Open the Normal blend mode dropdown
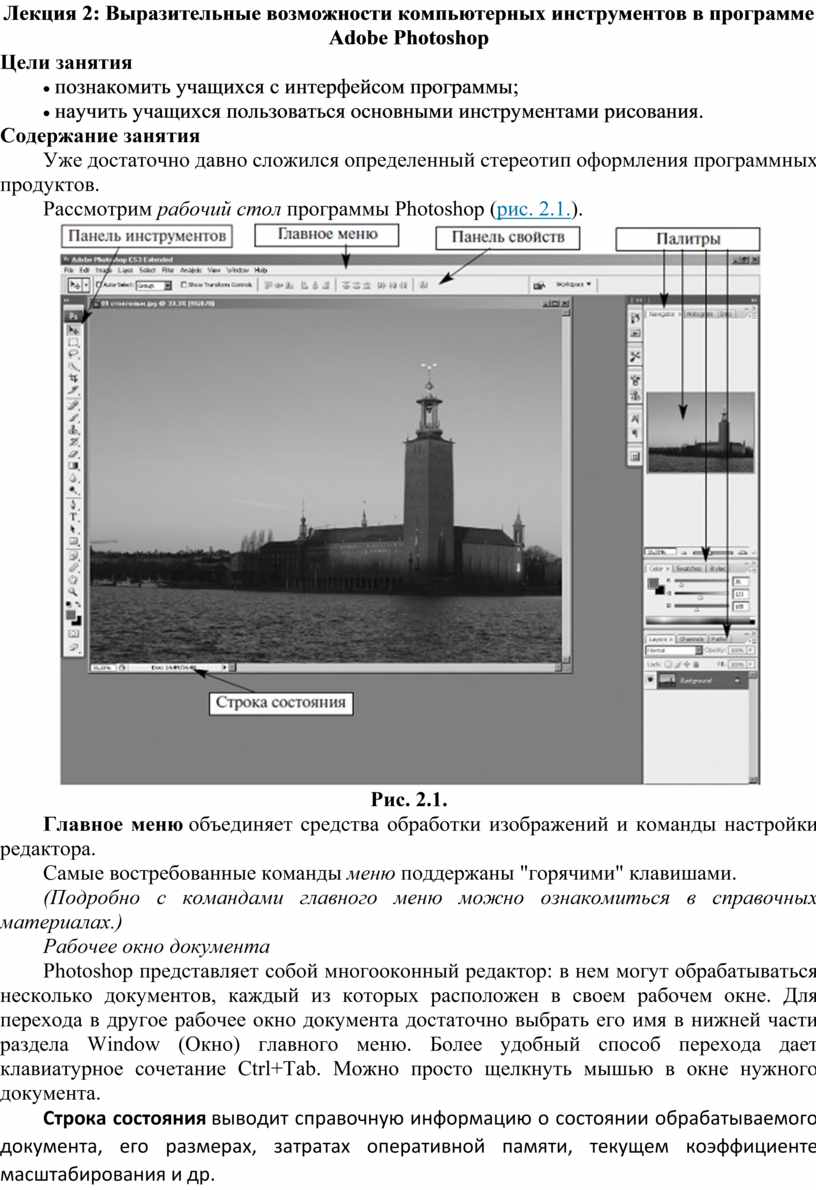 point(674,650)
